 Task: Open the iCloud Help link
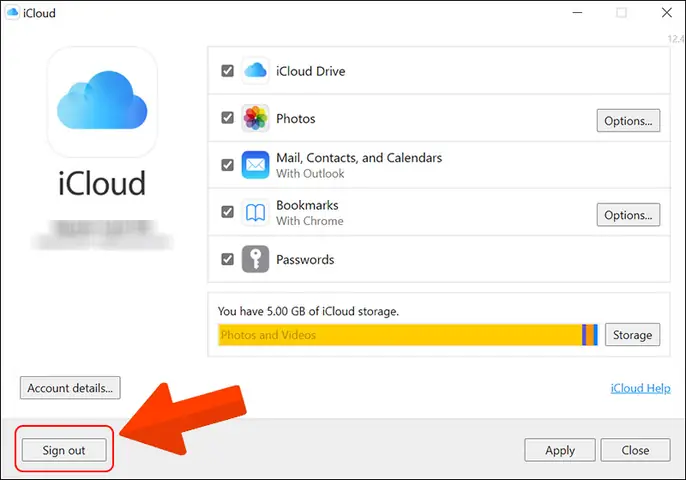tap(640, 388)
